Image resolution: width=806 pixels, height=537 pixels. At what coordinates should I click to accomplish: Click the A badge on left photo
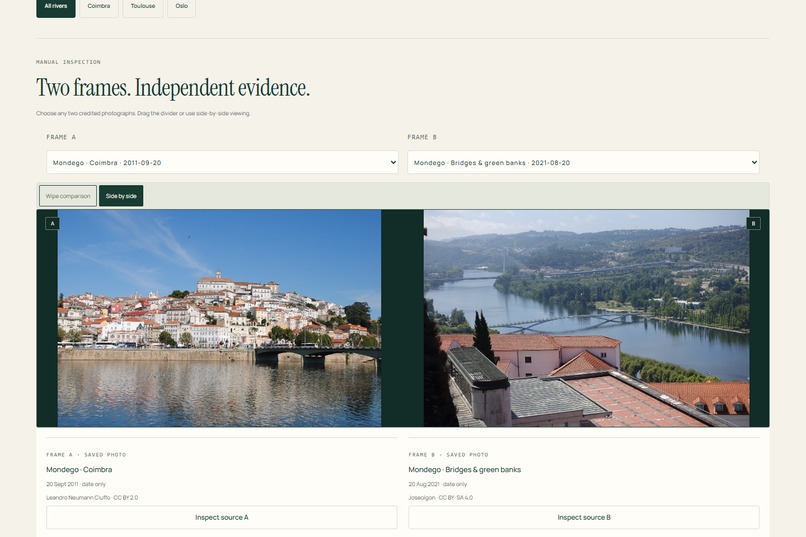tap(52, 224)
